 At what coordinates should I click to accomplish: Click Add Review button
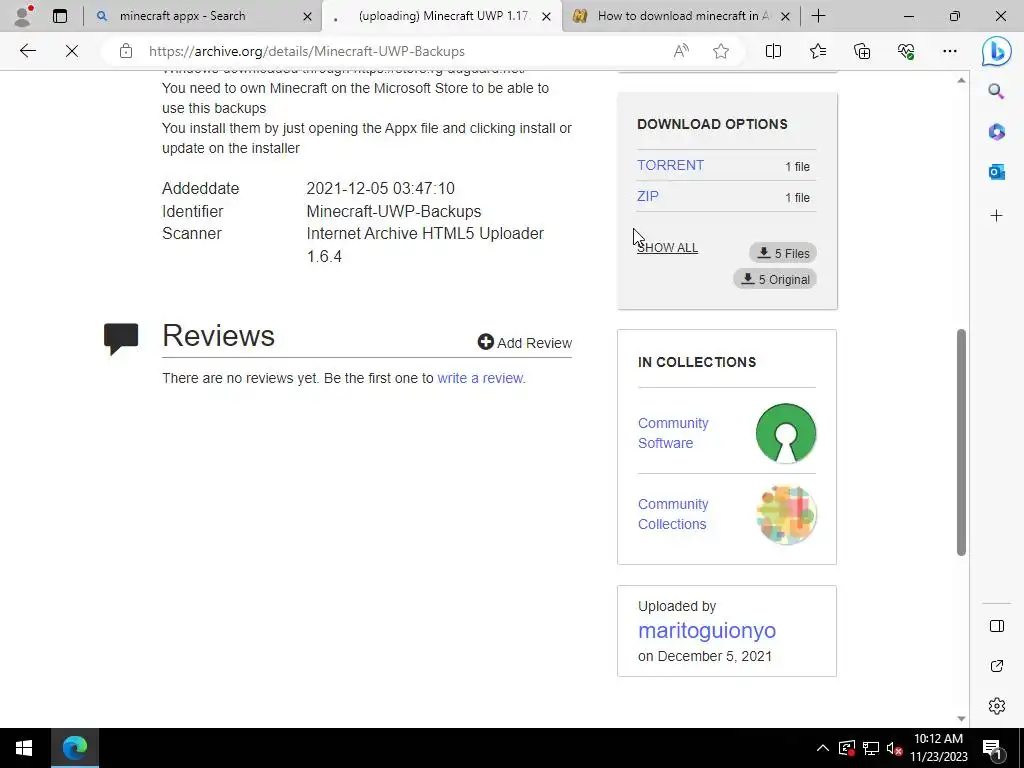(524, 343)
